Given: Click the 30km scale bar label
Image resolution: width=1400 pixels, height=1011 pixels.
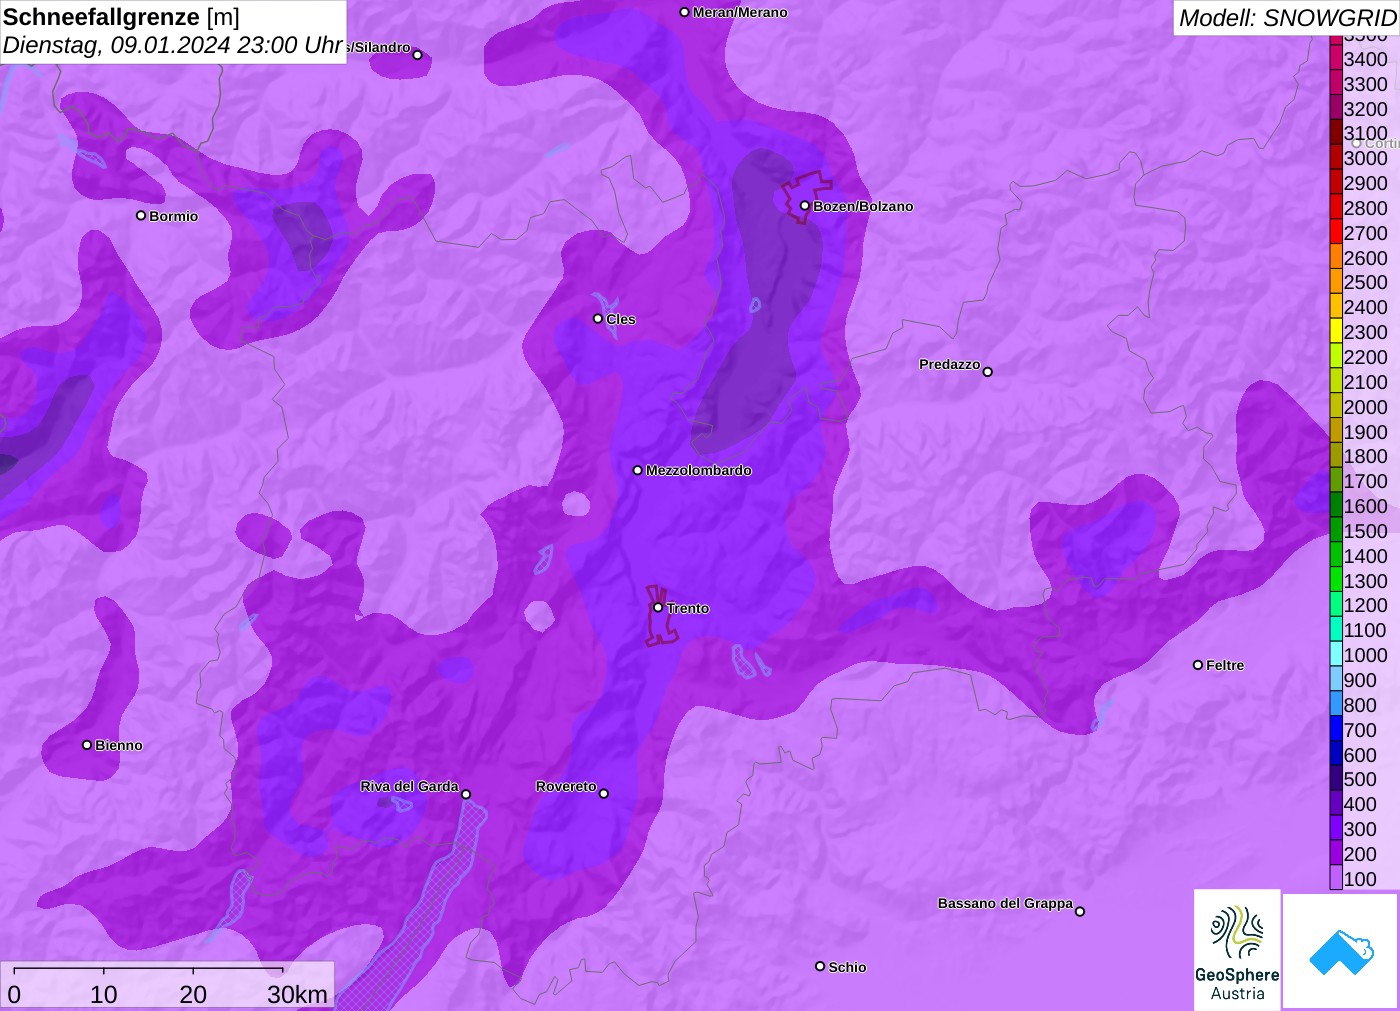Looking at the screenshot, I should tap(297, 994).
